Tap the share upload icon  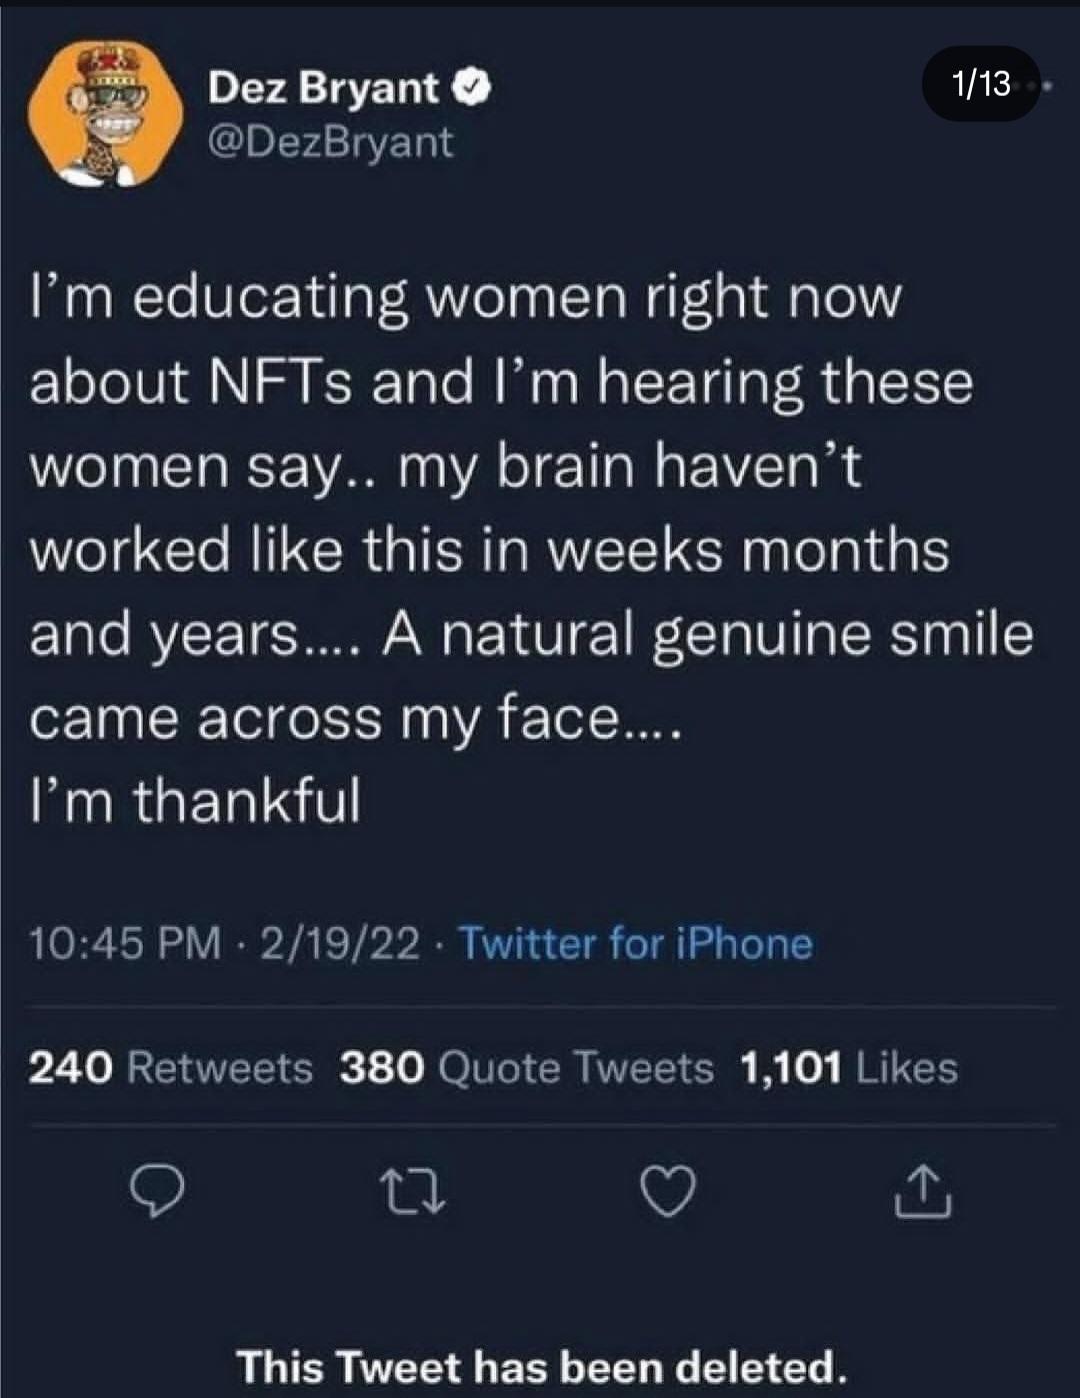(x=923, y=1192)
